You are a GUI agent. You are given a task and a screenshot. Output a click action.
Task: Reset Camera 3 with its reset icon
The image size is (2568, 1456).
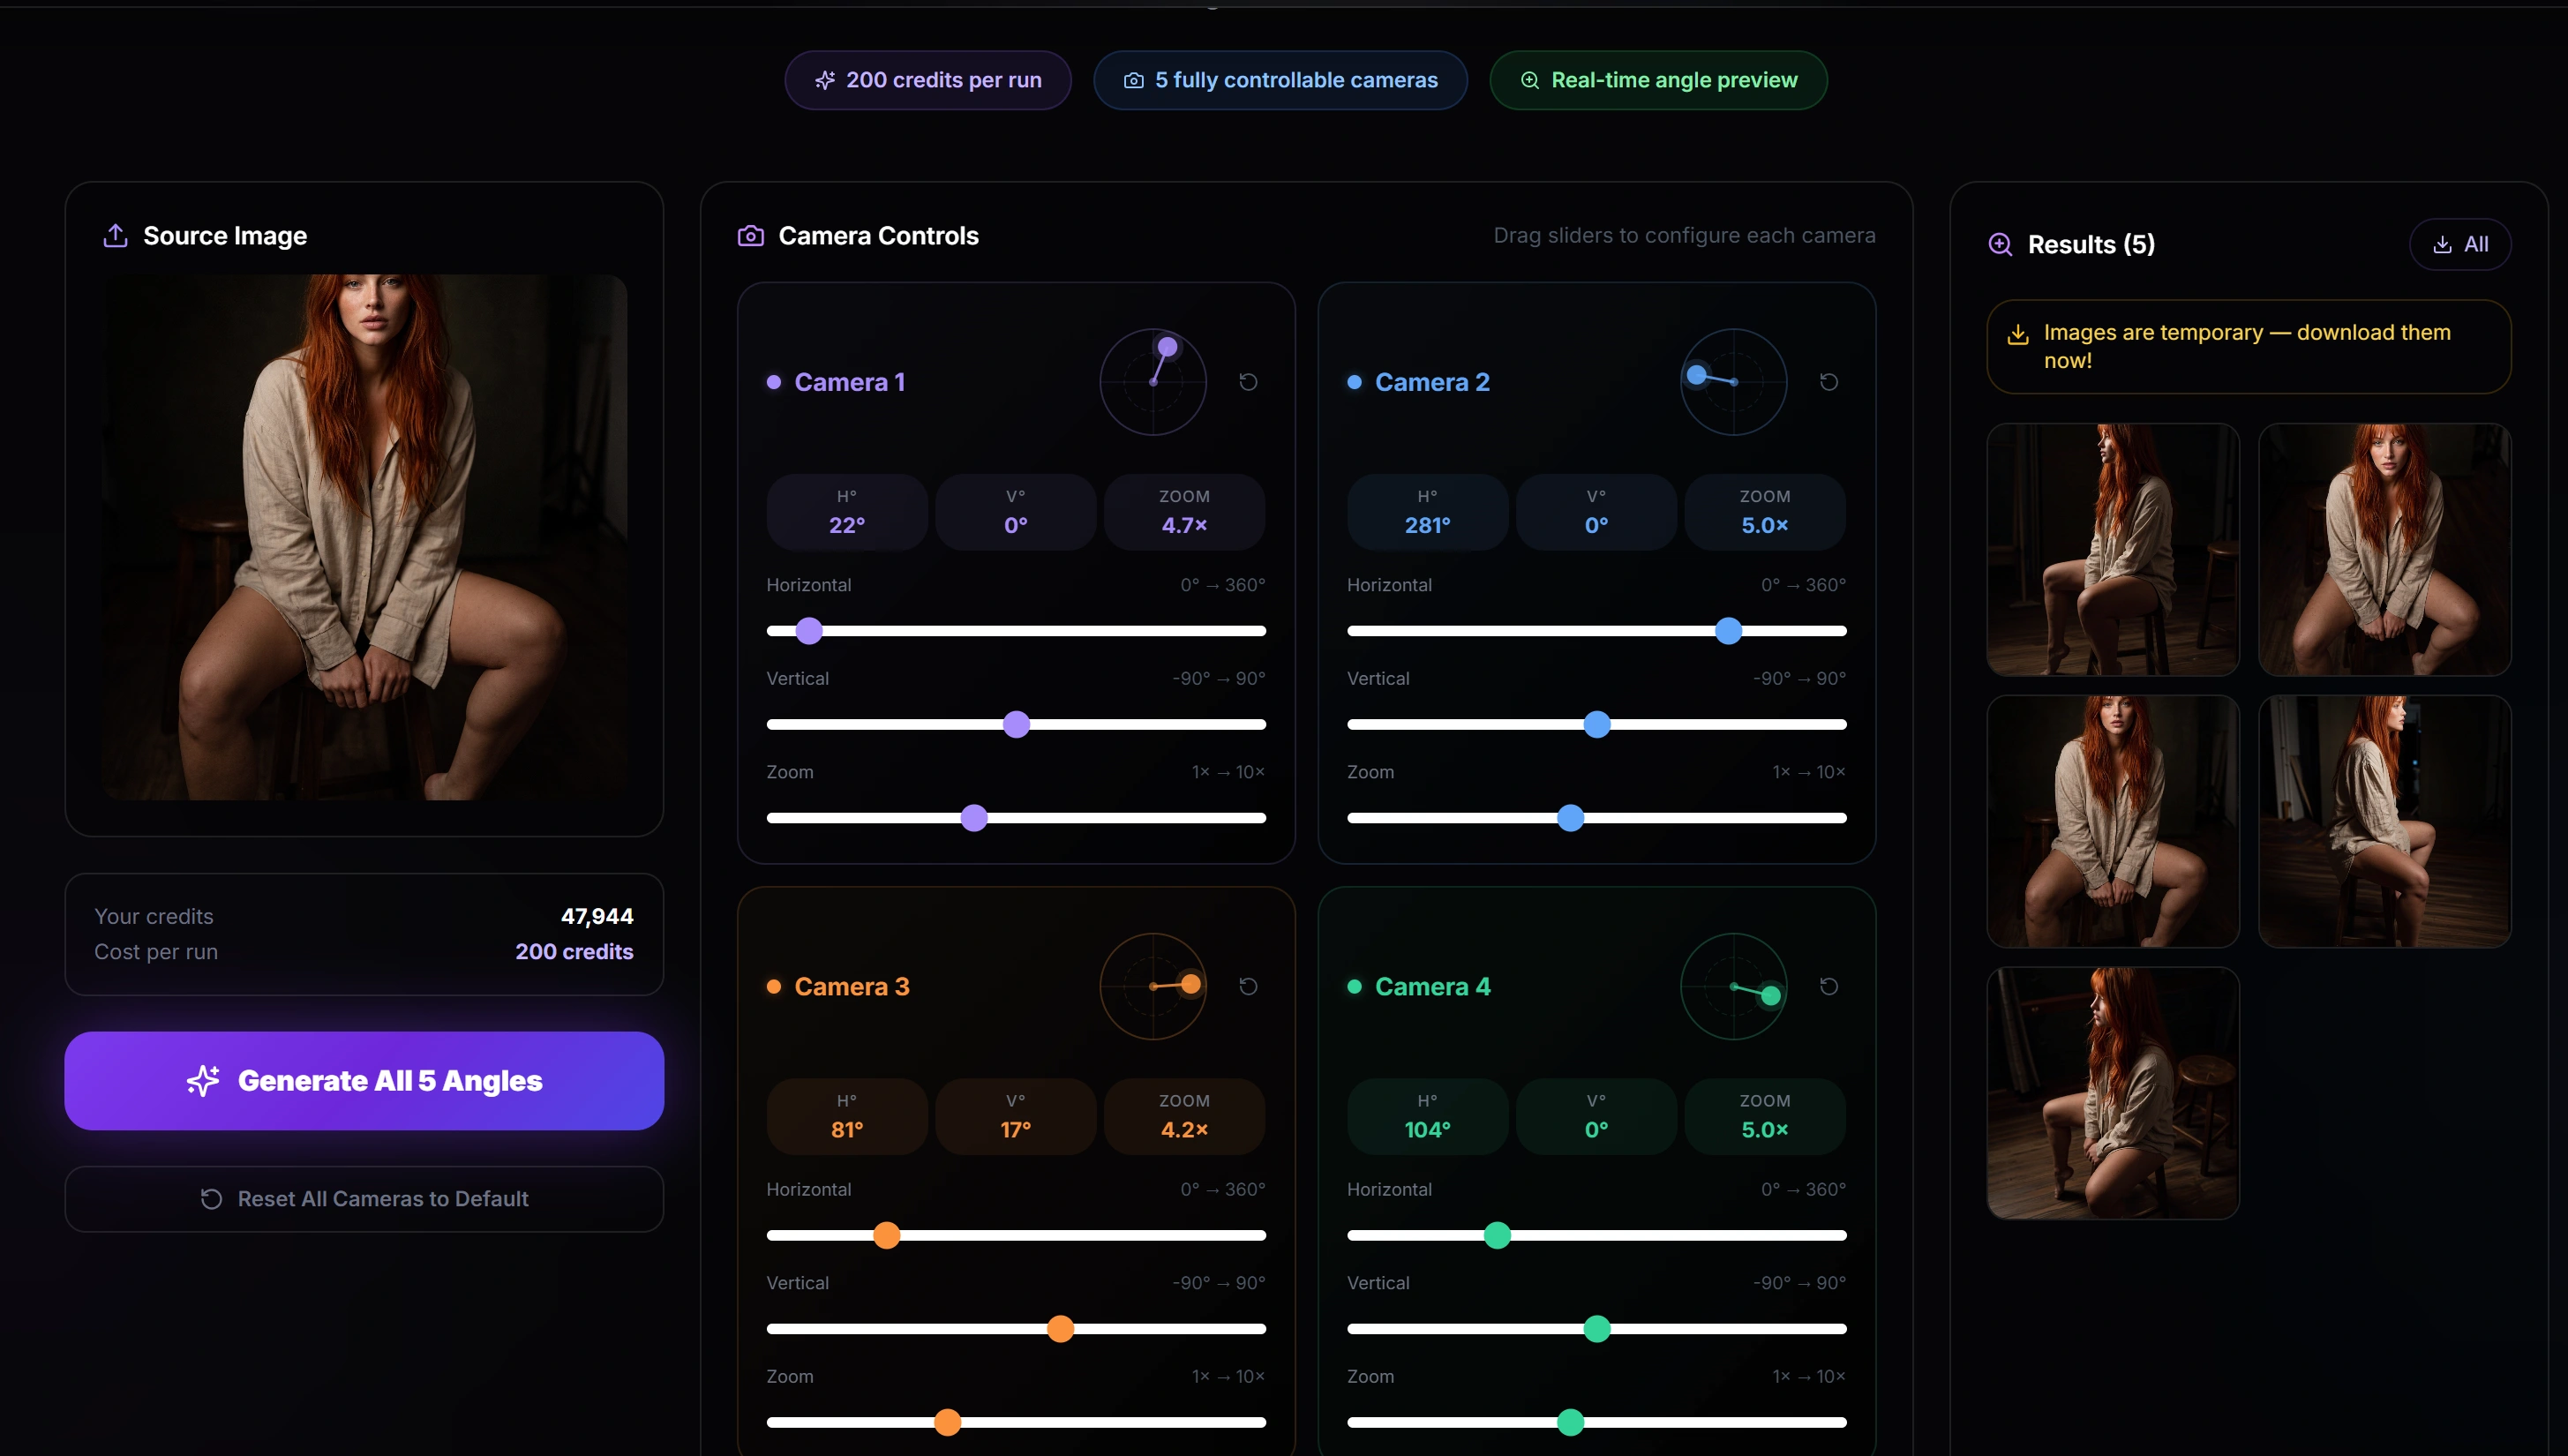pyautogui.click(x=1248, y=987)
